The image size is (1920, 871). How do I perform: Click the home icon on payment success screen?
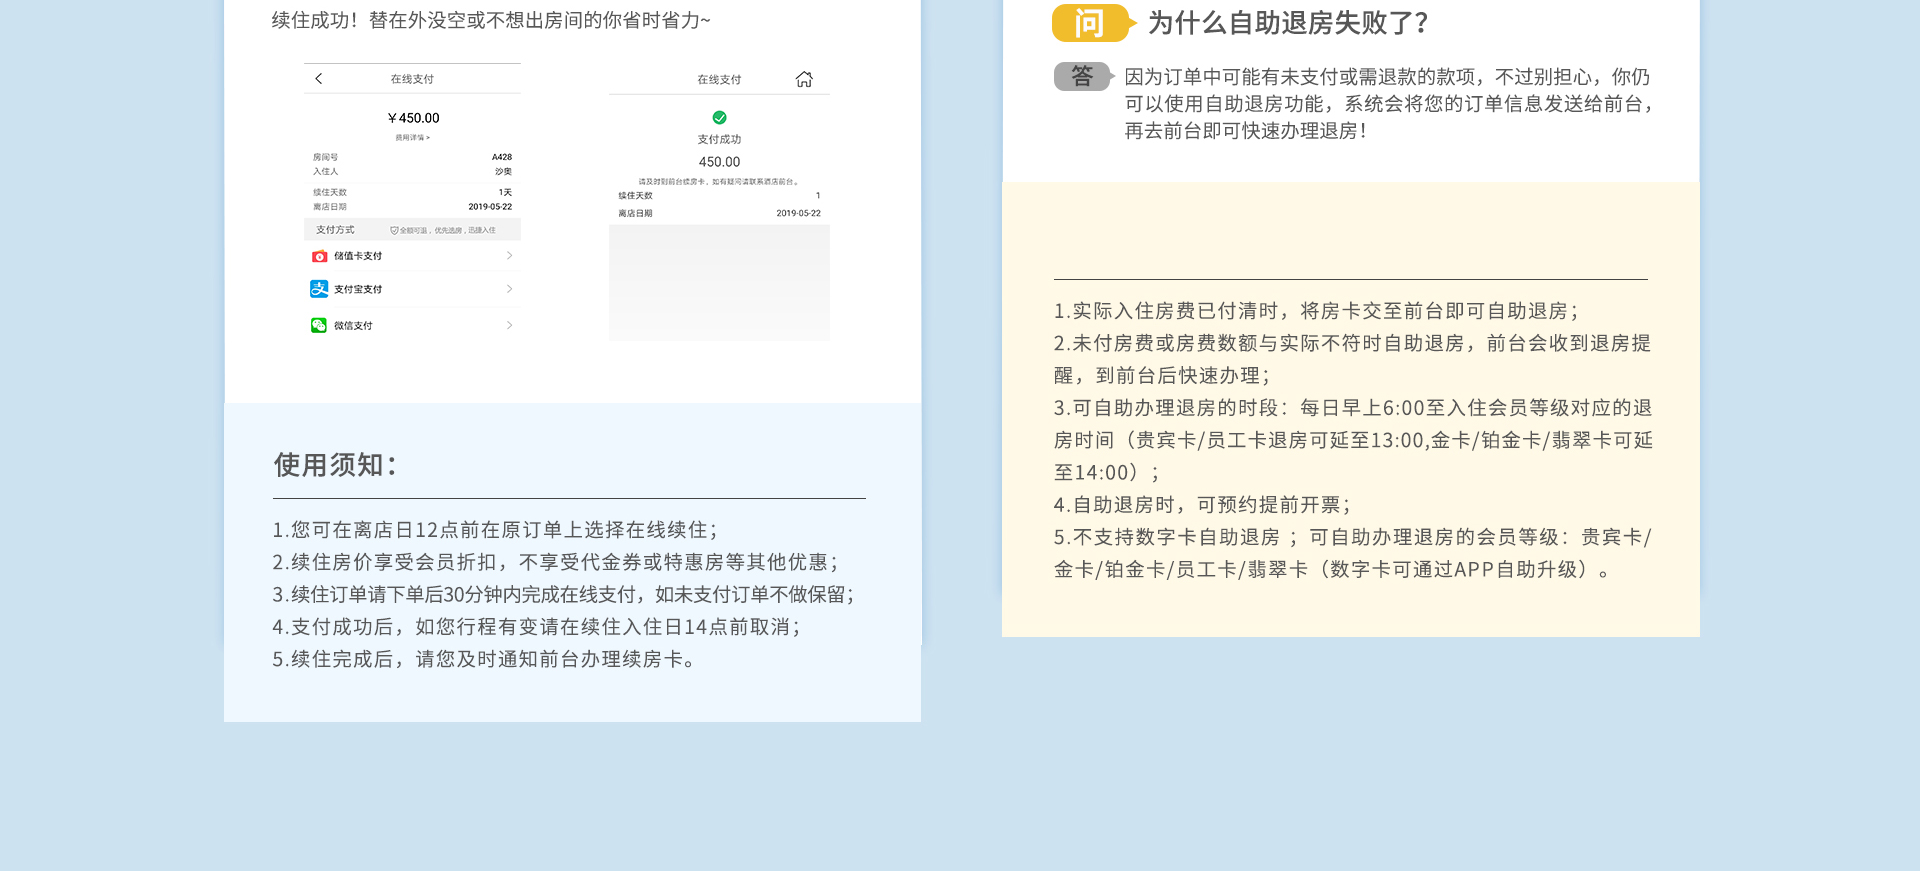click(804, 79)
